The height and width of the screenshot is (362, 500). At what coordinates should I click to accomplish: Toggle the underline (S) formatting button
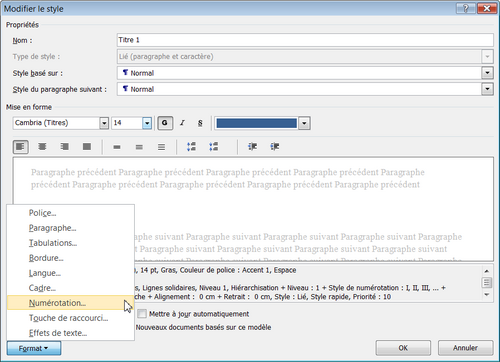click(200, 123)
